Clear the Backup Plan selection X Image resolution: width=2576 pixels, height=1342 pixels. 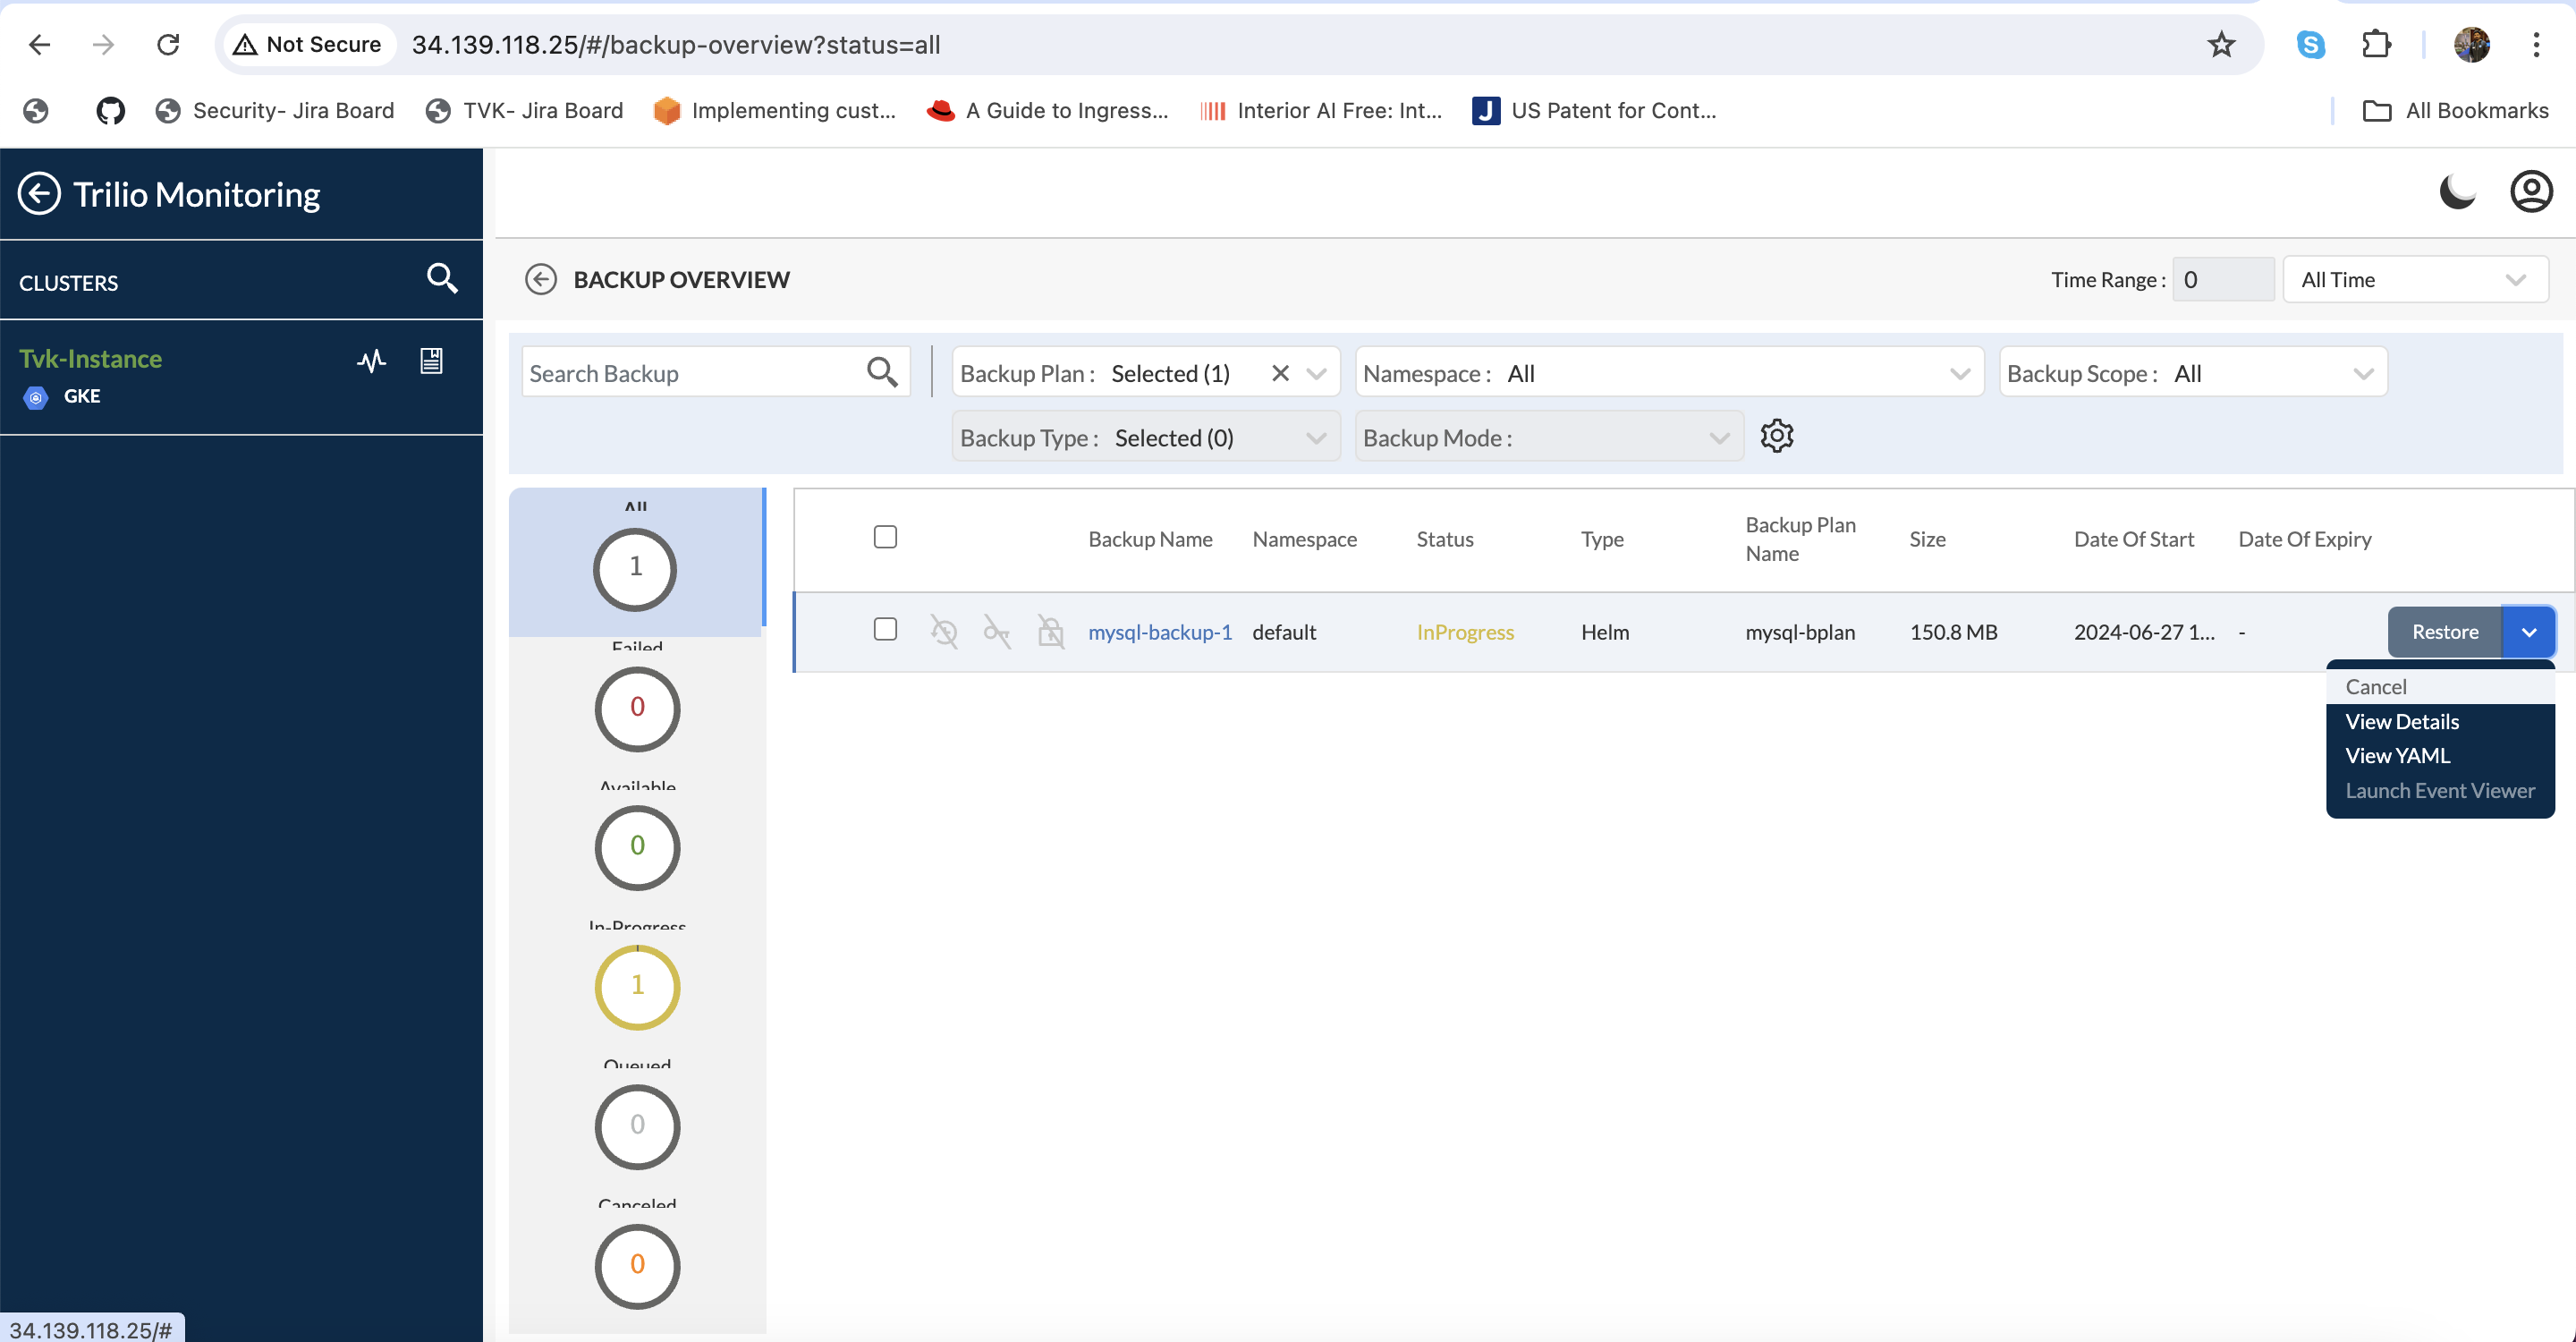(x=1279, y=374)
